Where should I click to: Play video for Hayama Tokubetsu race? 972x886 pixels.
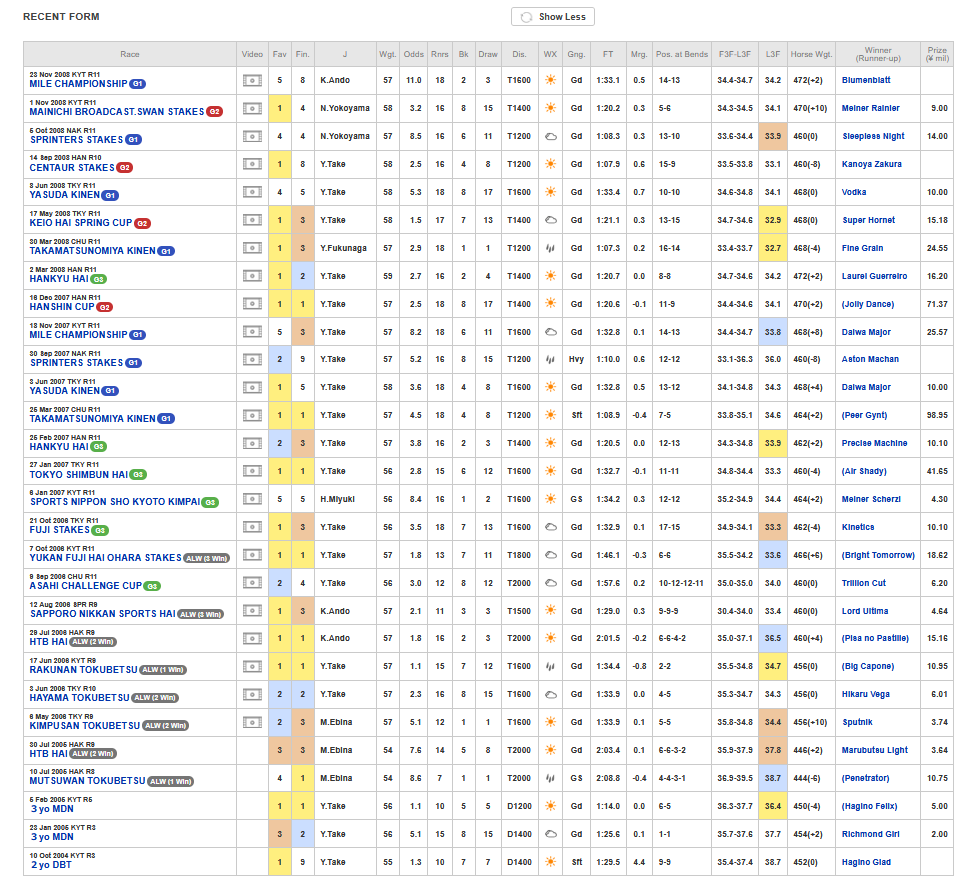[x=252, y=694]
